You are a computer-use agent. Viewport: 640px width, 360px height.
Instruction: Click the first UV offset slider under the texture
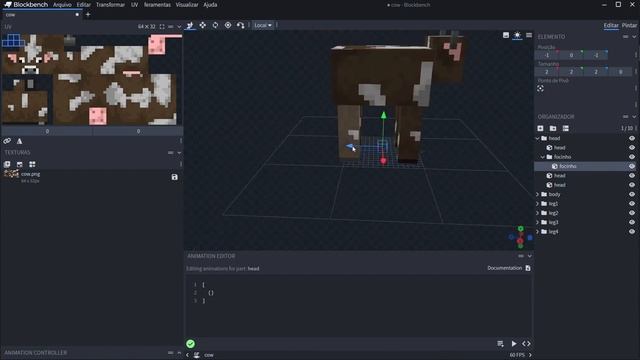[47, 131]
